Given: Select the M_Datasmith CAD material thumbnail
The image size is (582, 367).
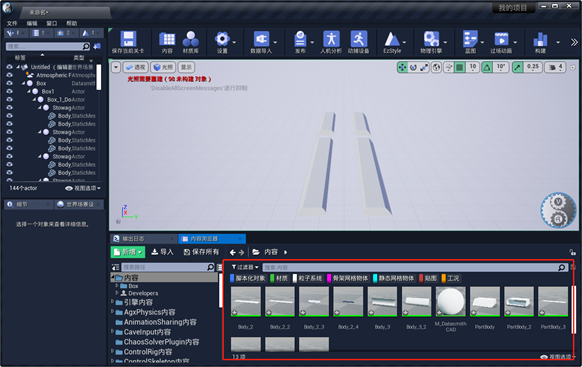Looking at the screenshot, I should pyautogui.click(x=451, y=301).
